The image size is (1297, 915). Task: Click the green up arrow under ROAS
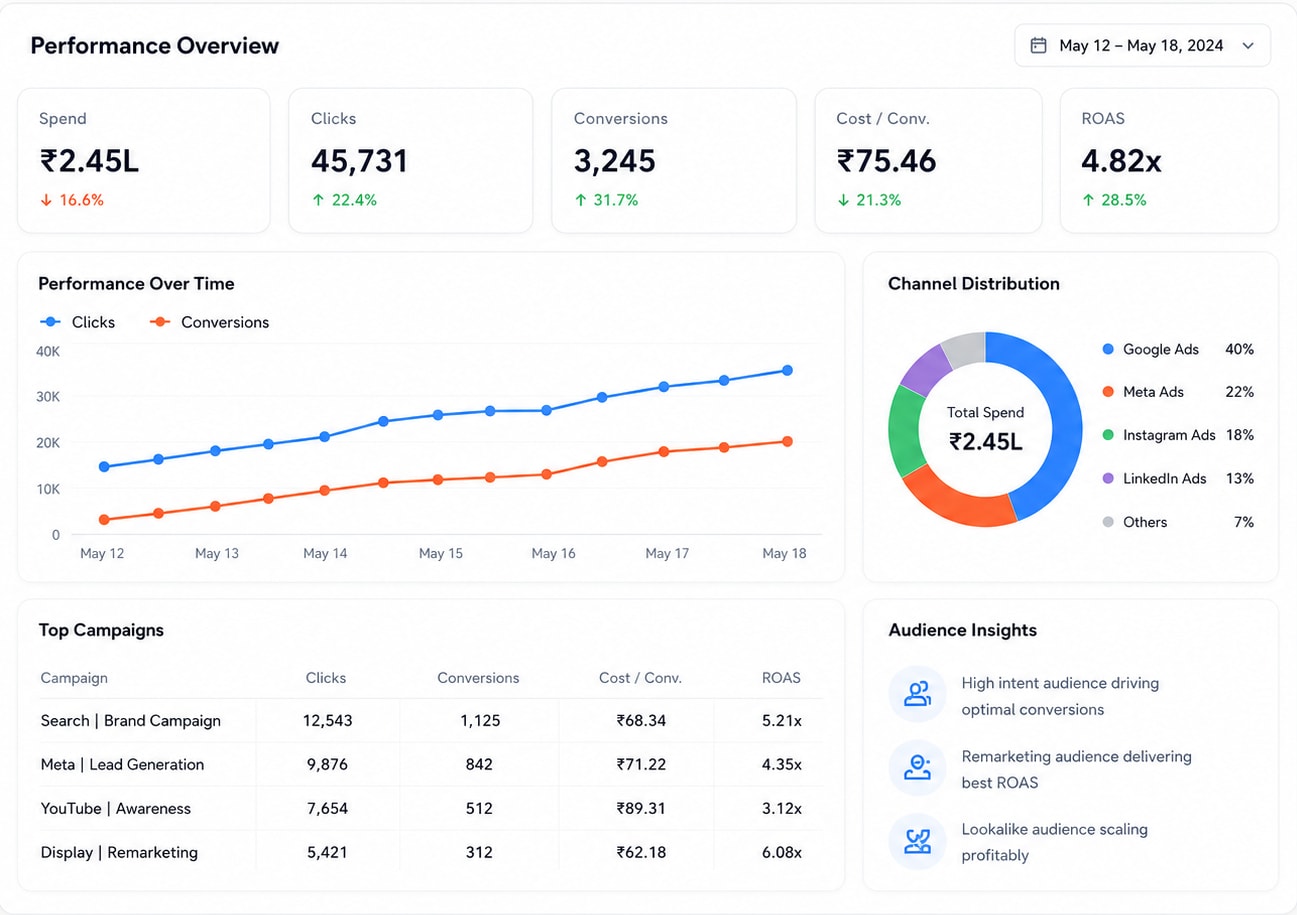click(1088, 200)
